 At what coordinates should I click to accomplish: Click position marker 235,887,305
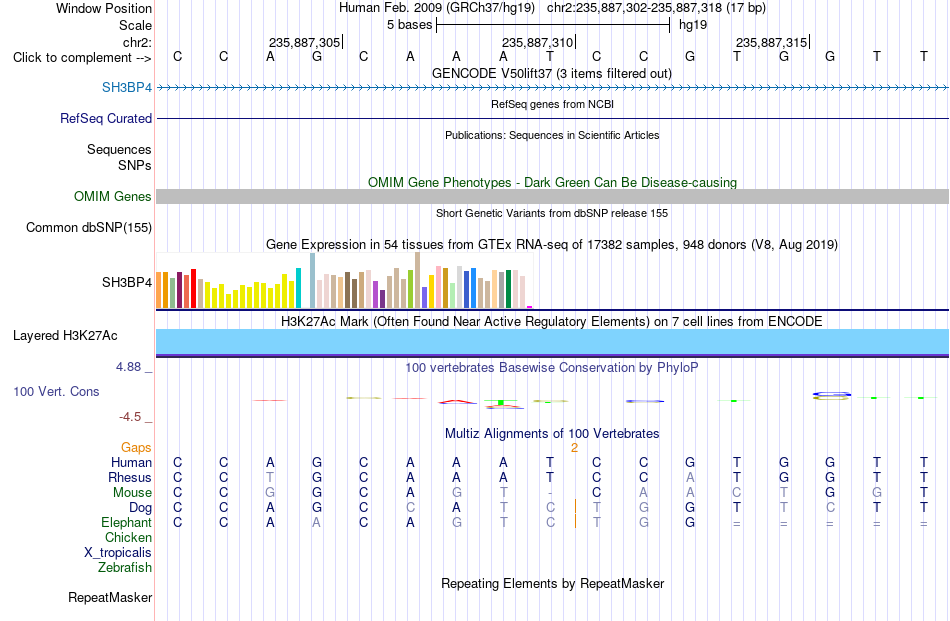tap(304, 42)
